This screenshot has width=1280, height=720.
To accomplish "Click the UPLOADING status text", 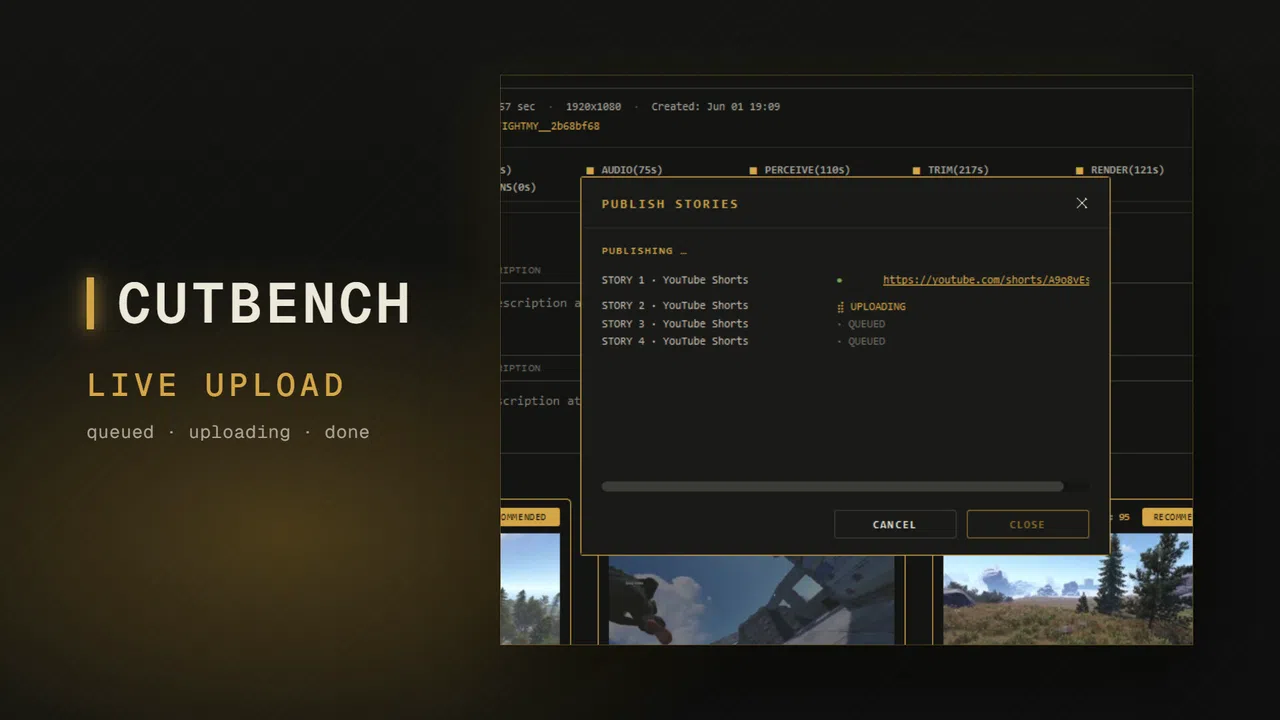I will 878,307.
